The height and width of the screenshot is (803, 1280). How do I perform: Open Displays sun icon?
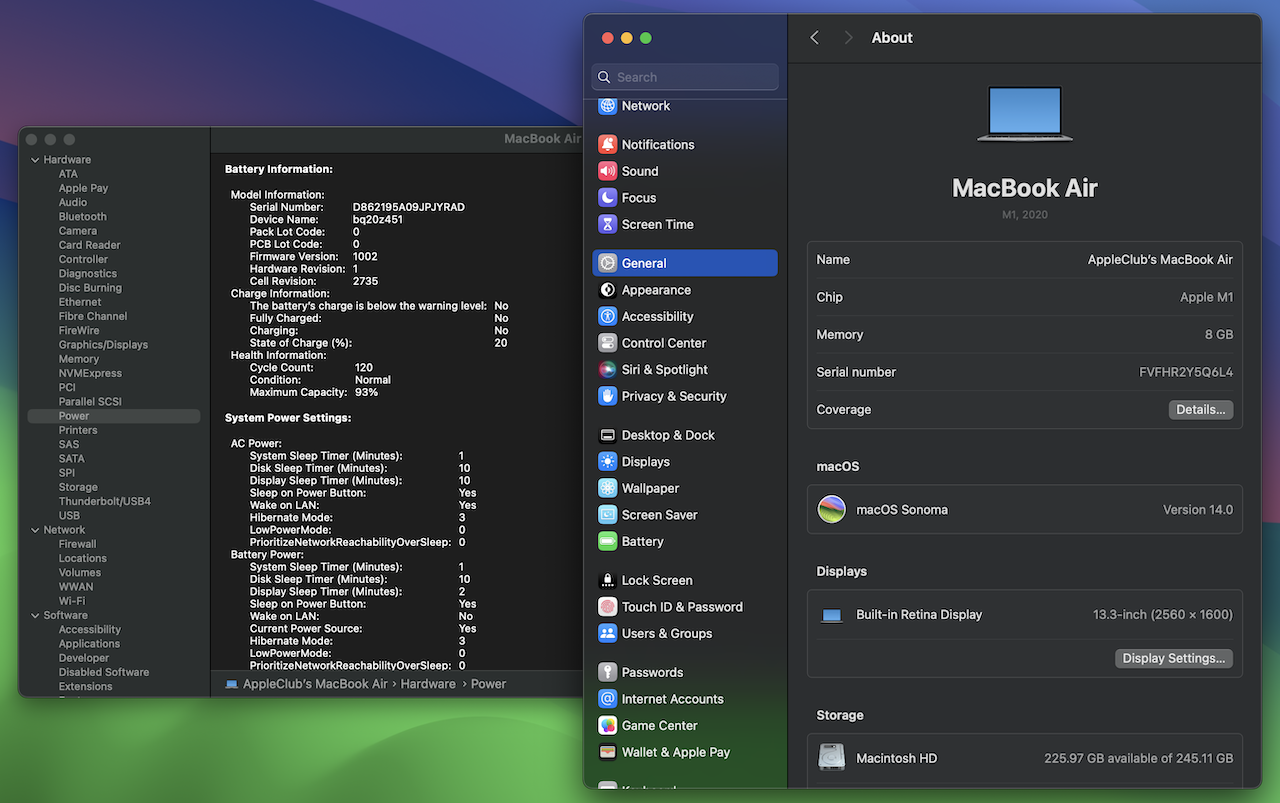pyautogui.click(x=607, y=462)
